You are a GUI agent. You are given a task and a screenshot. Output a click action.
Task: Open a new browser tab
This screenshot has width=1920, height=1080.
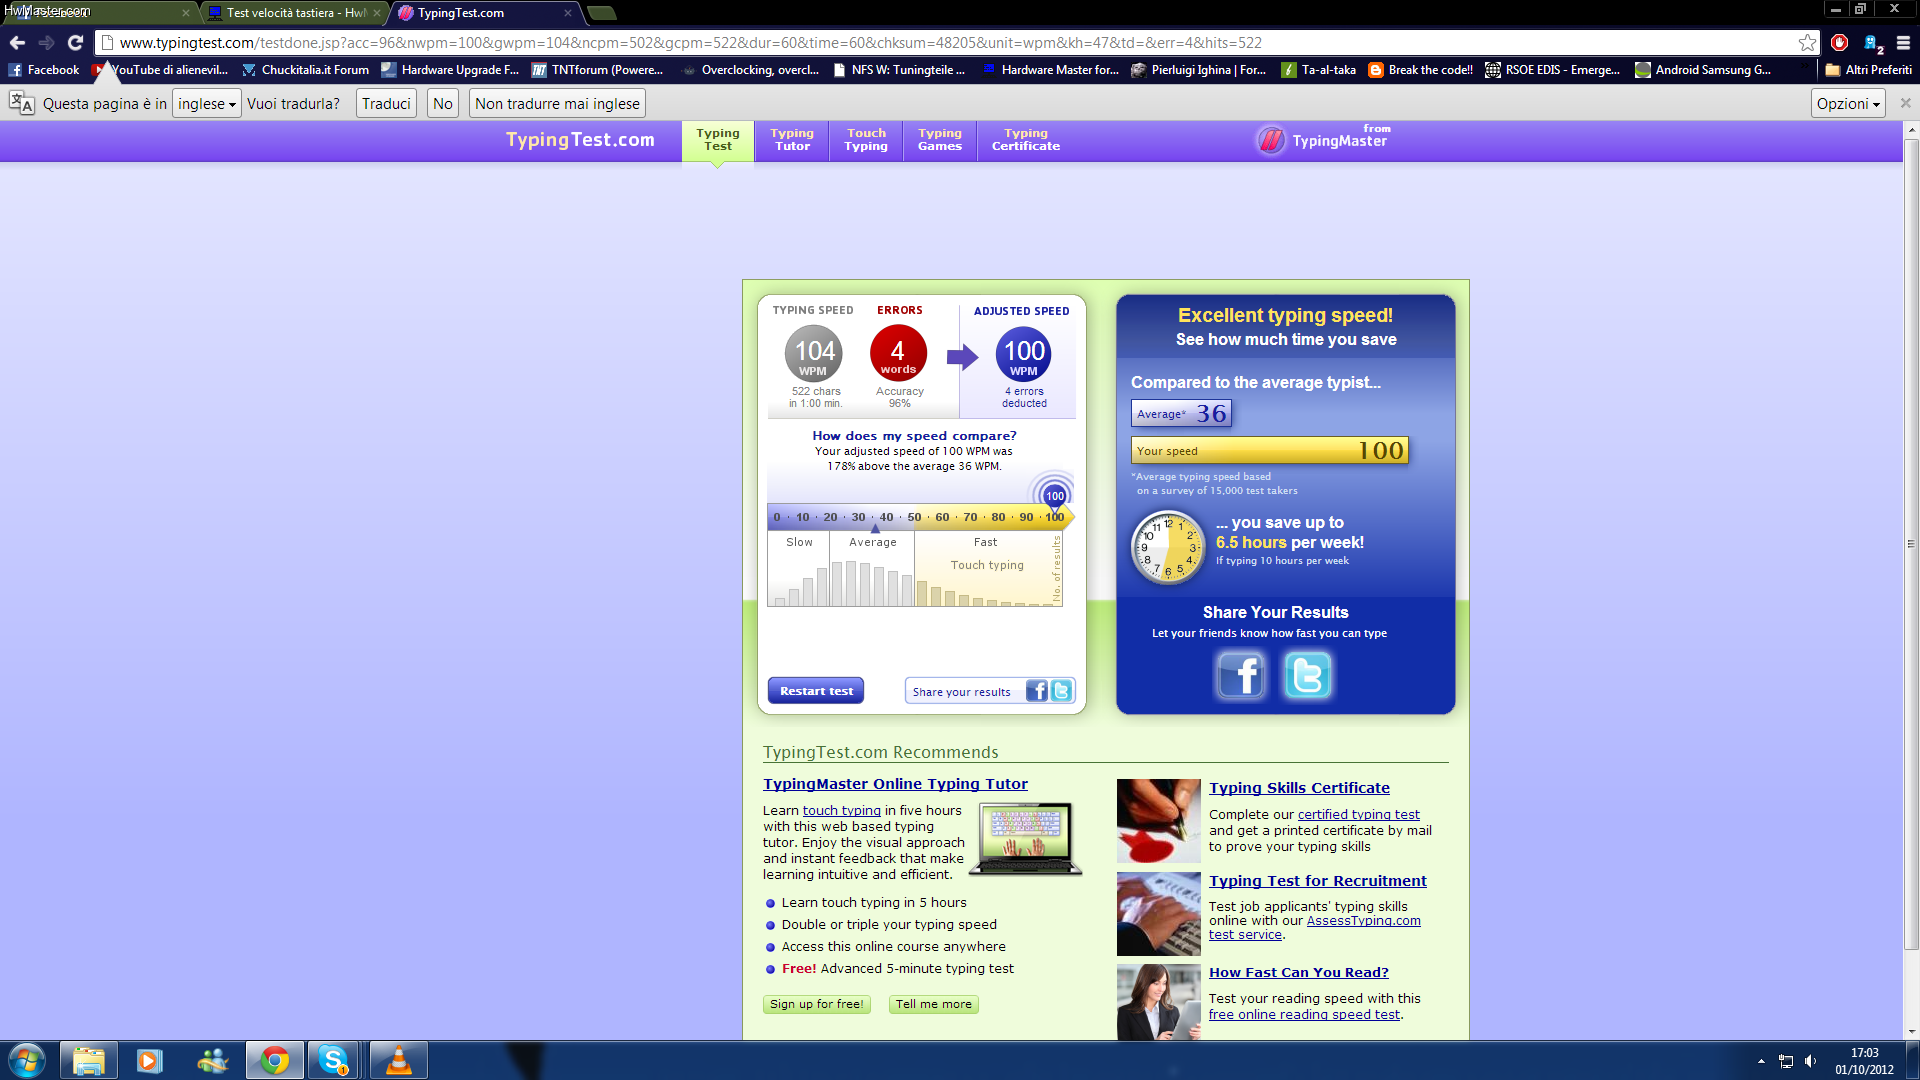(x=602, y=13)
